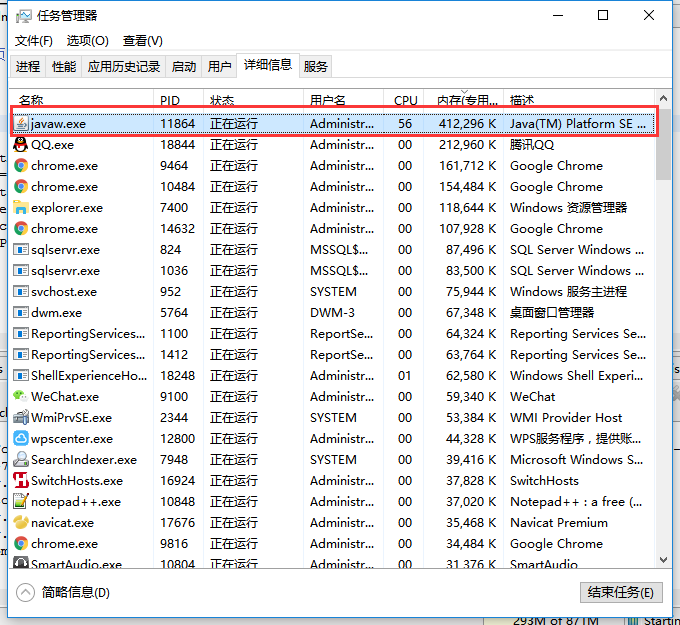Viewport: 680px width, 625px height.
Task: Open the 文件(F) menu
Action: 34,41
